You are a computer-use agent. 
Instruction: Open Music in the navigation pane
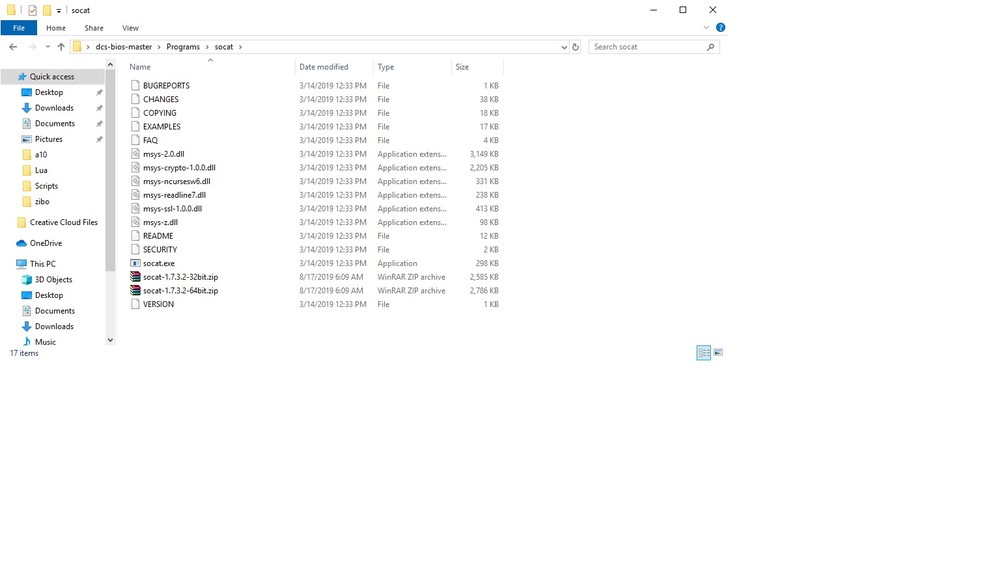click(45, 342)
